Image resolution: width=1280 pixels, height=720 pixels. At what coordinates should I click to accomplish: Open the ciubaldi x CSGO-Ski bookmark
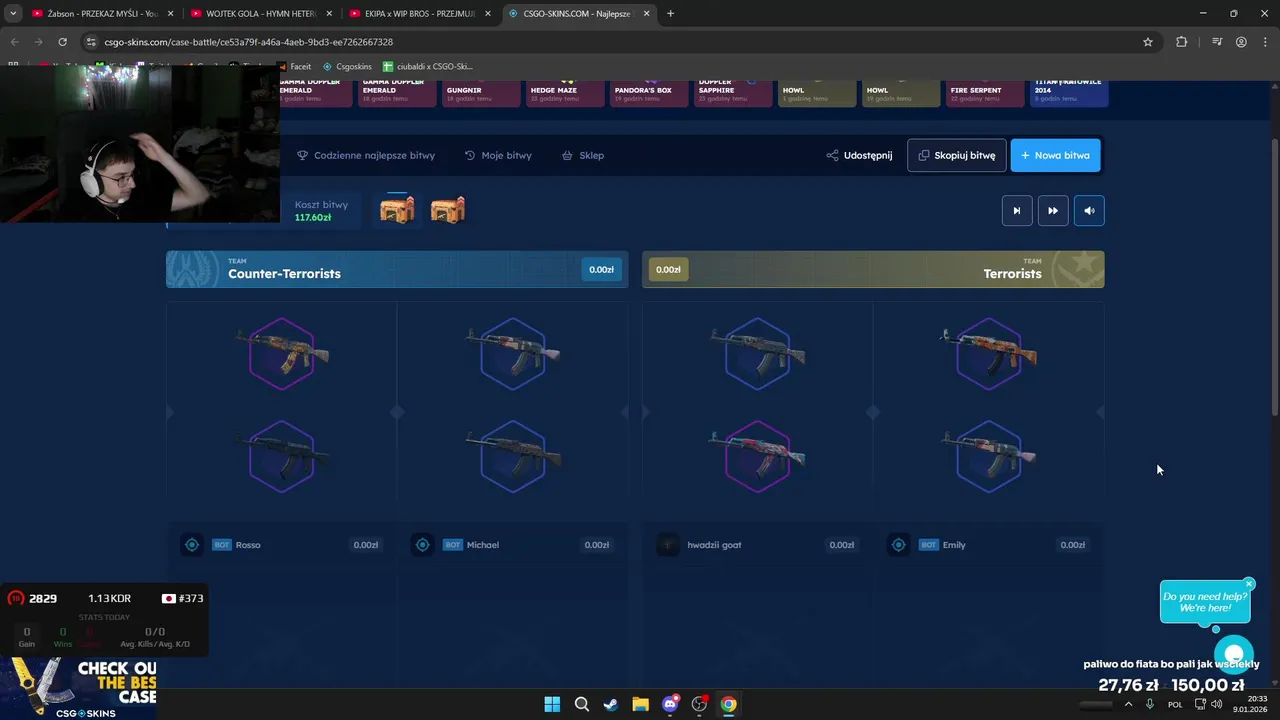click(428, 67)
